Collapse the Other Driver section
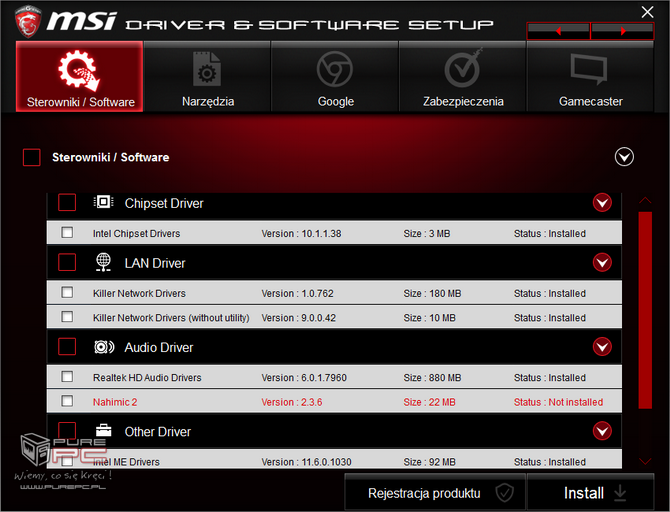This screenshot has width=670, height=512. [602, 431]
